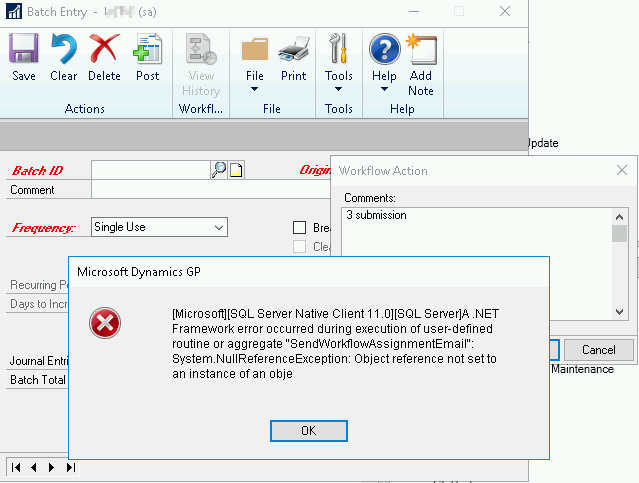Click the Batch Total label

tap(37, 380)
